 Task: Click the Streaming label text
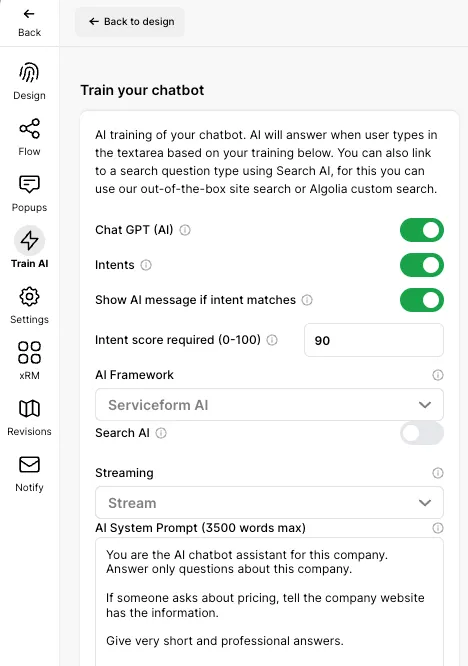[x=124, y=473]
